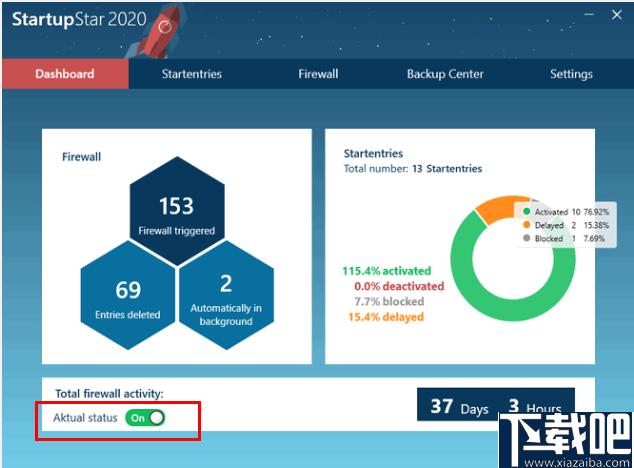
Task: Go to the Backup Center tab
Action: pyautogui.click(x=445, y=74)
